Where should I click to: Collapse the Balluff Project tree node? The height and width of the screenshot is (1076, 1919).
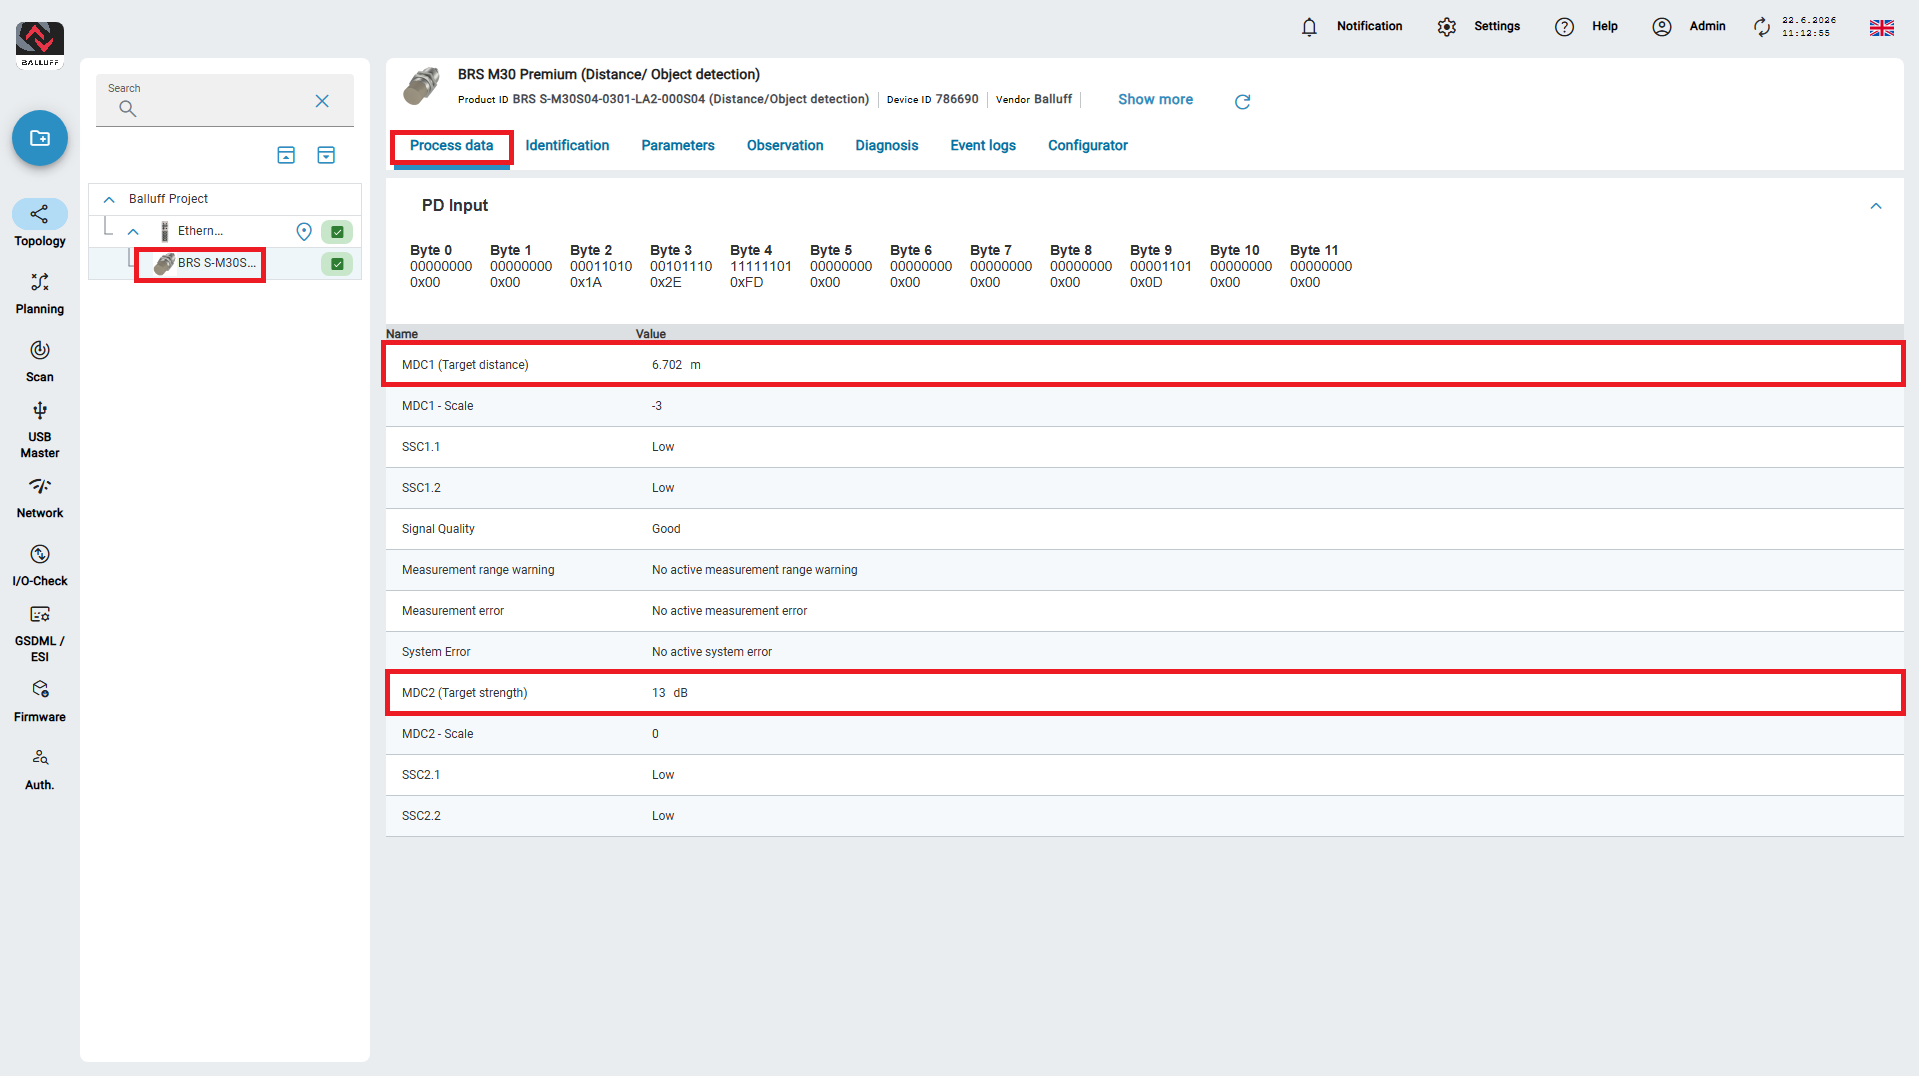coord(109,199)
